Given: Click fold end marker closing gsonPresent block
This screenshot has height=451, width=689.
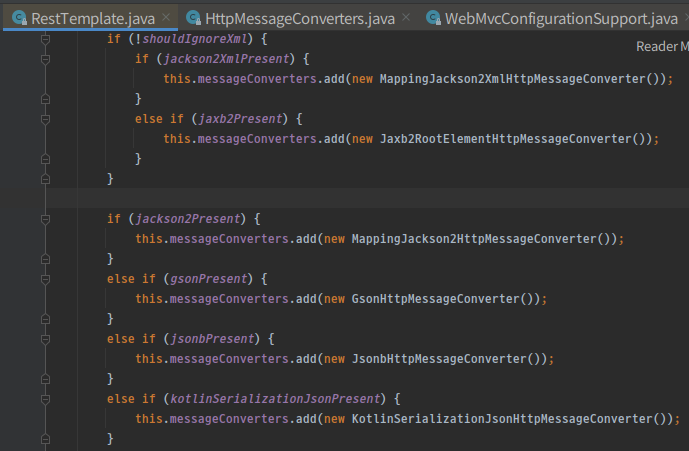Looking at the screenshot, I should [x=45, y=319].
